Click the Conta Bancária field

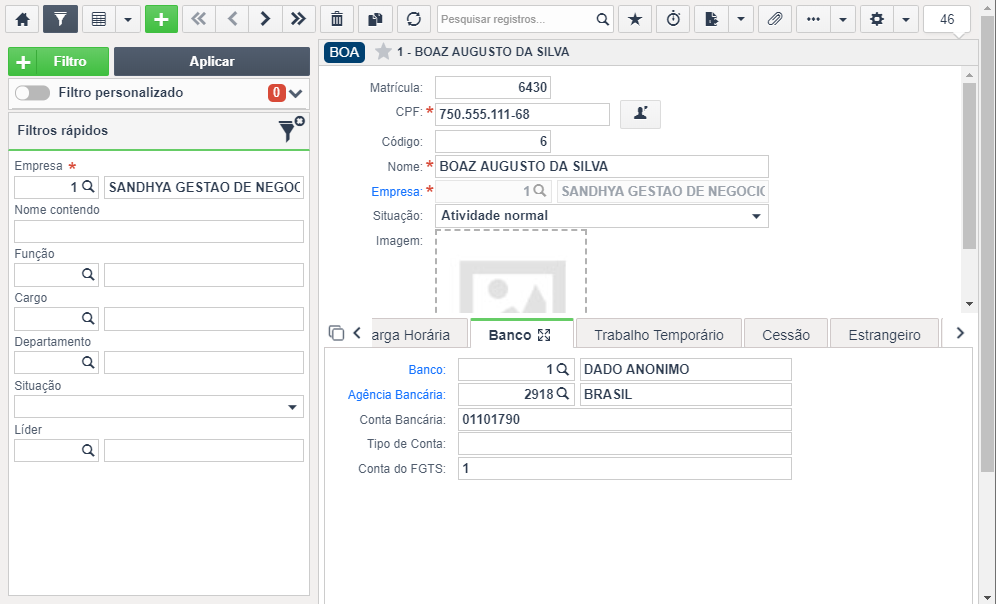click(624, 419)
